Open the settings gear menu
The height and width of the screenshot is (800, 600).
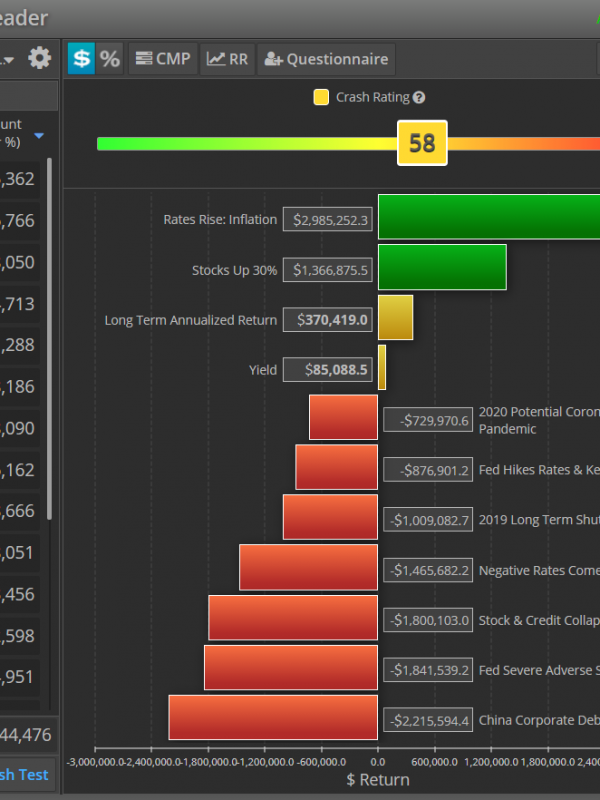click(x=39, y=59)
